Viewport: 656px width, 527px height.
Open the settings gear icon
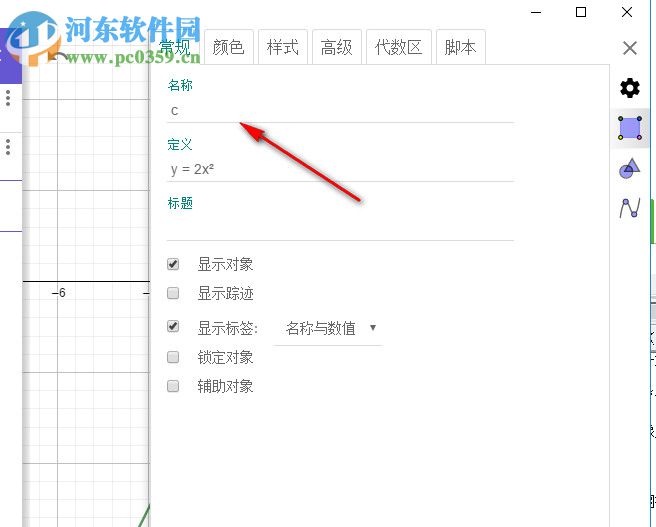pyautogui.click(x=630, y=88)
